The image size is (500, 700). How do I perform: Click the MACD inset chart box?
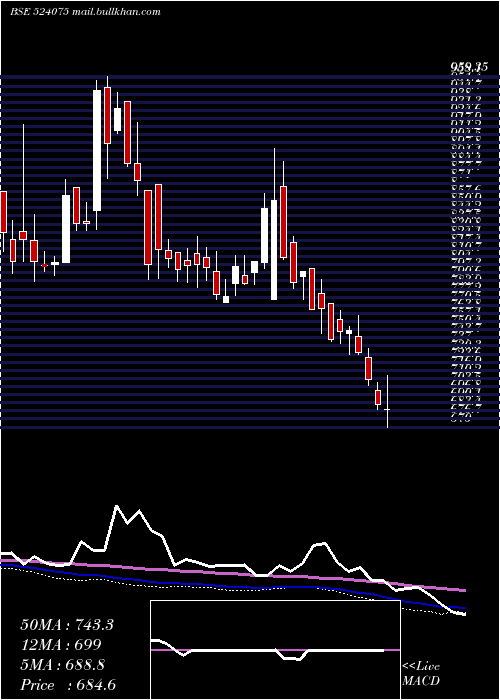point(275,650)
